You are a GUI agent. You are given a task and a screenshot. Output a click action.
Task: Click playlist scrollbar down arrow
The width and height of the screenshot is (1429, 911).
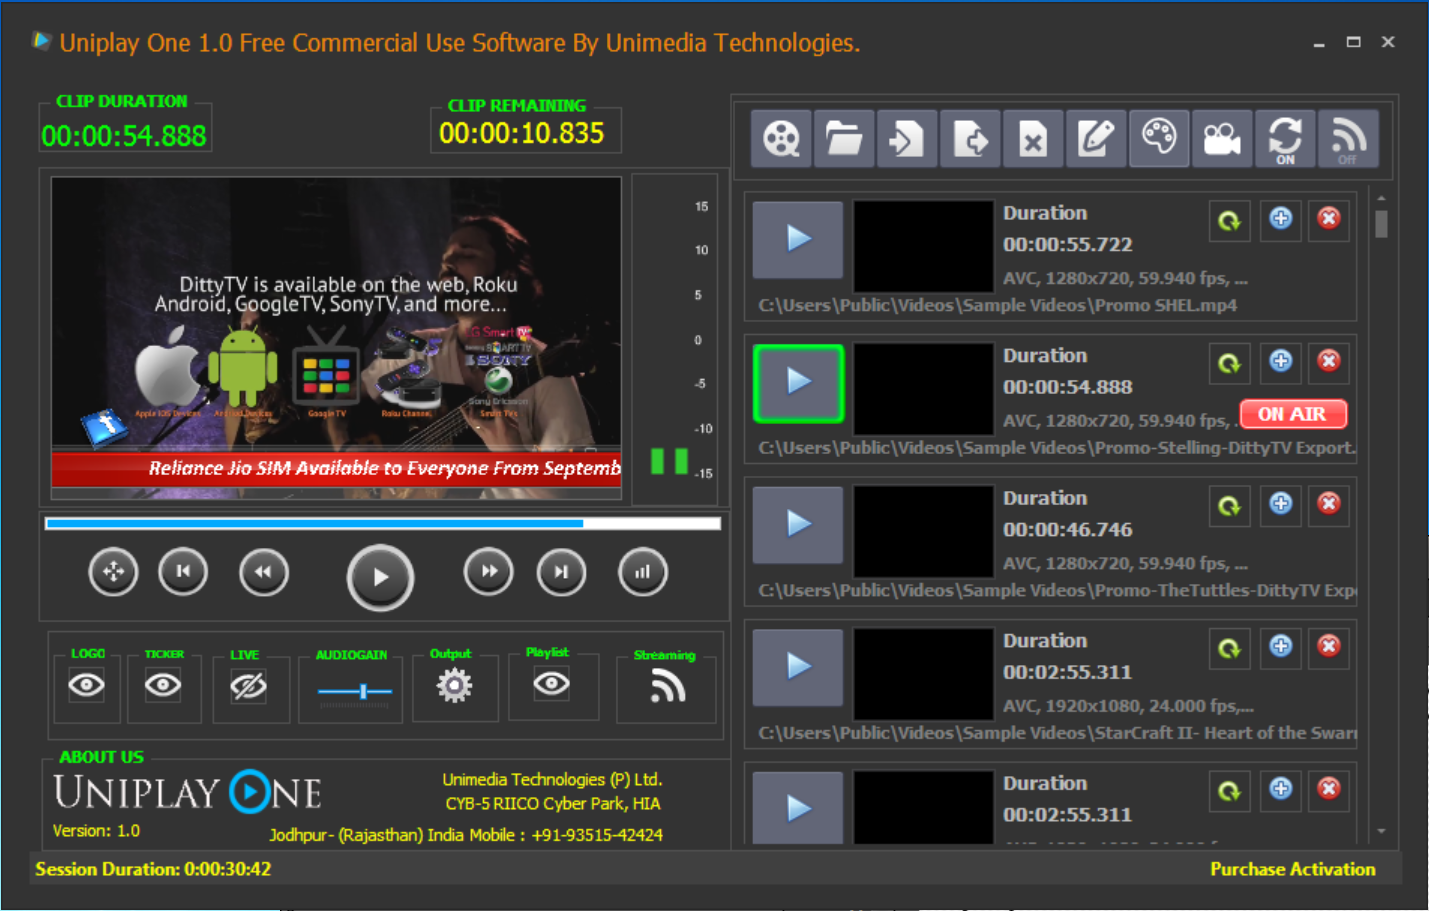pos(1381,832)
